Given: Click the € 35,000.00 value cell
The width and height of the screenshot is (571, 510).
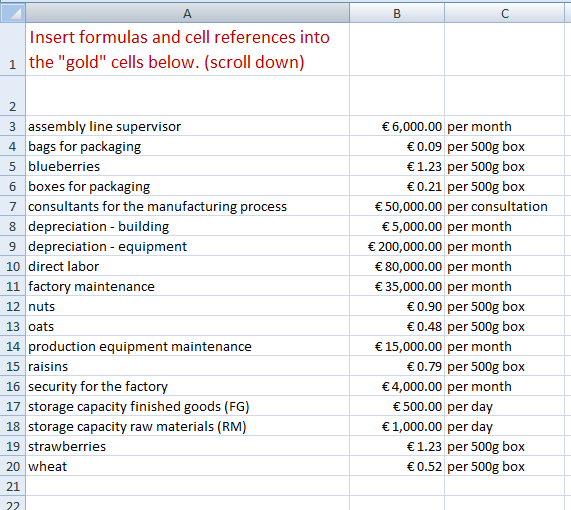Looking at the screenshot, I should (x=397, y=286).
